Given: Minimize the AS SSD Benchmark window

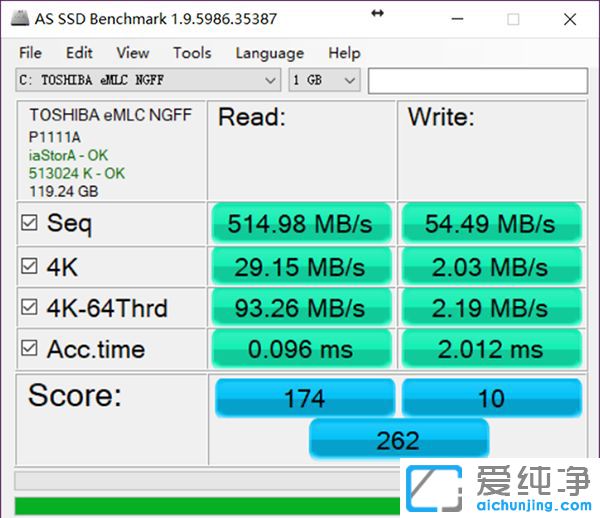Looking at the screenshot, I should [x=457, y=19].
